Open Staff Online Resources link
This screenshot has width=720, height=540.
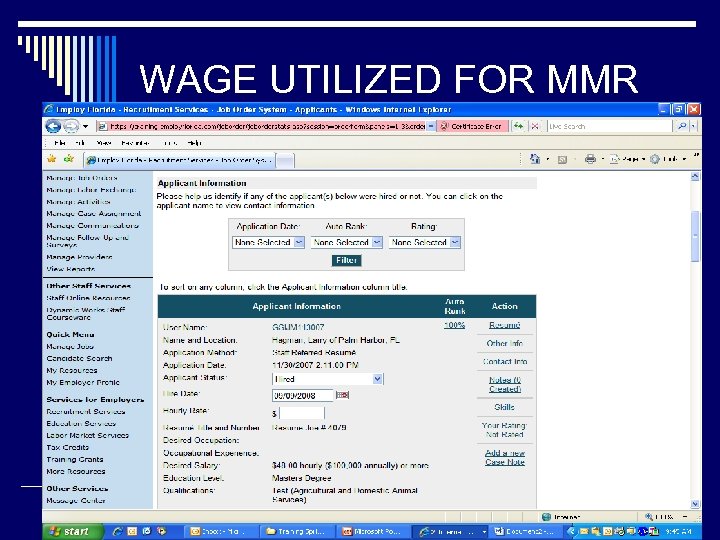click(88, 298)
